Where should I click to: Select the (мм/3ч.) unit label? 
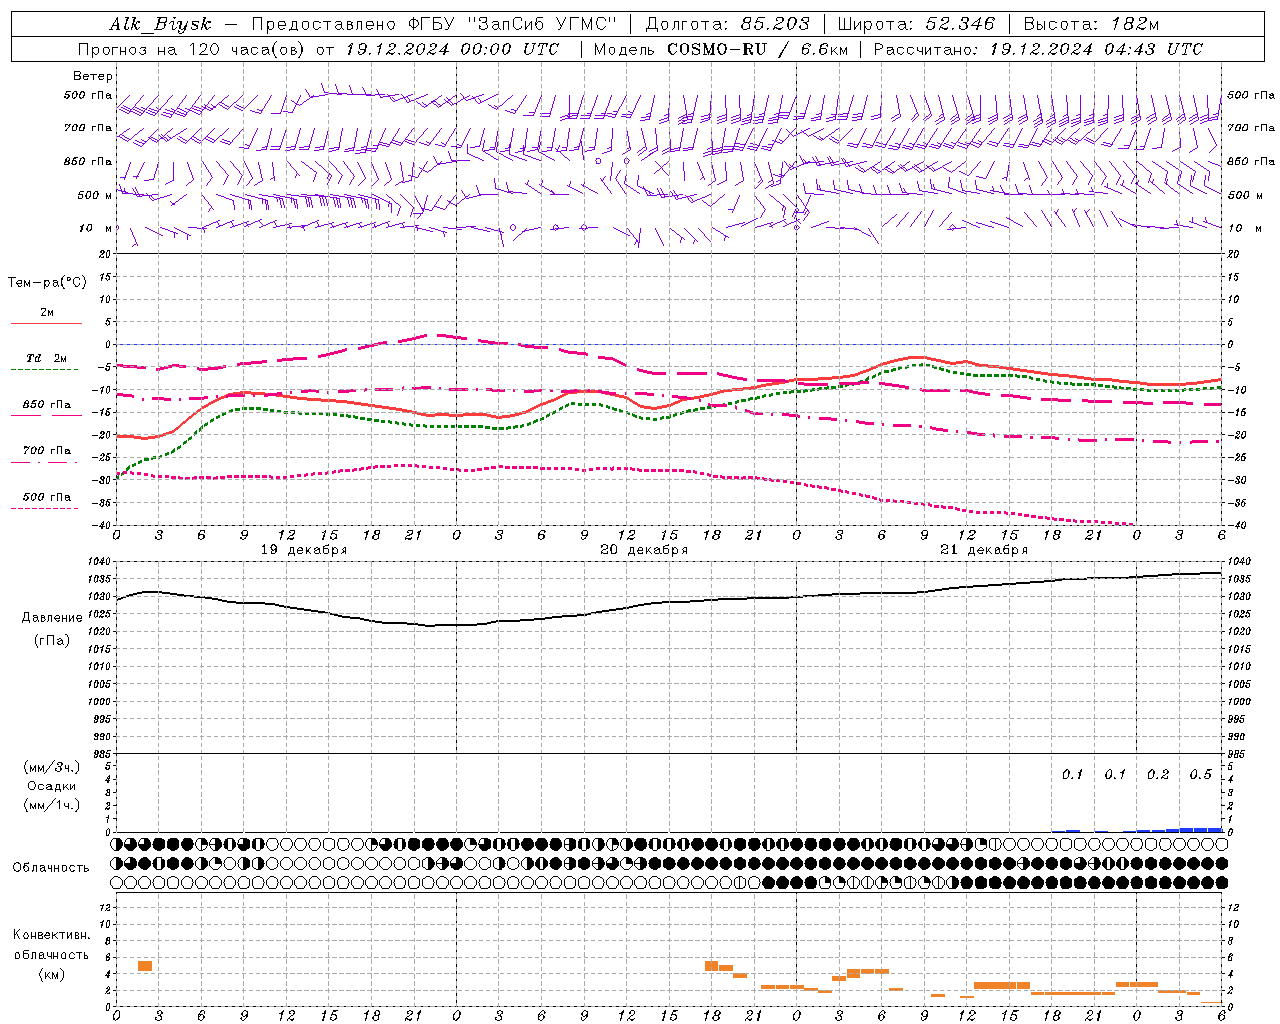[52, 767]
